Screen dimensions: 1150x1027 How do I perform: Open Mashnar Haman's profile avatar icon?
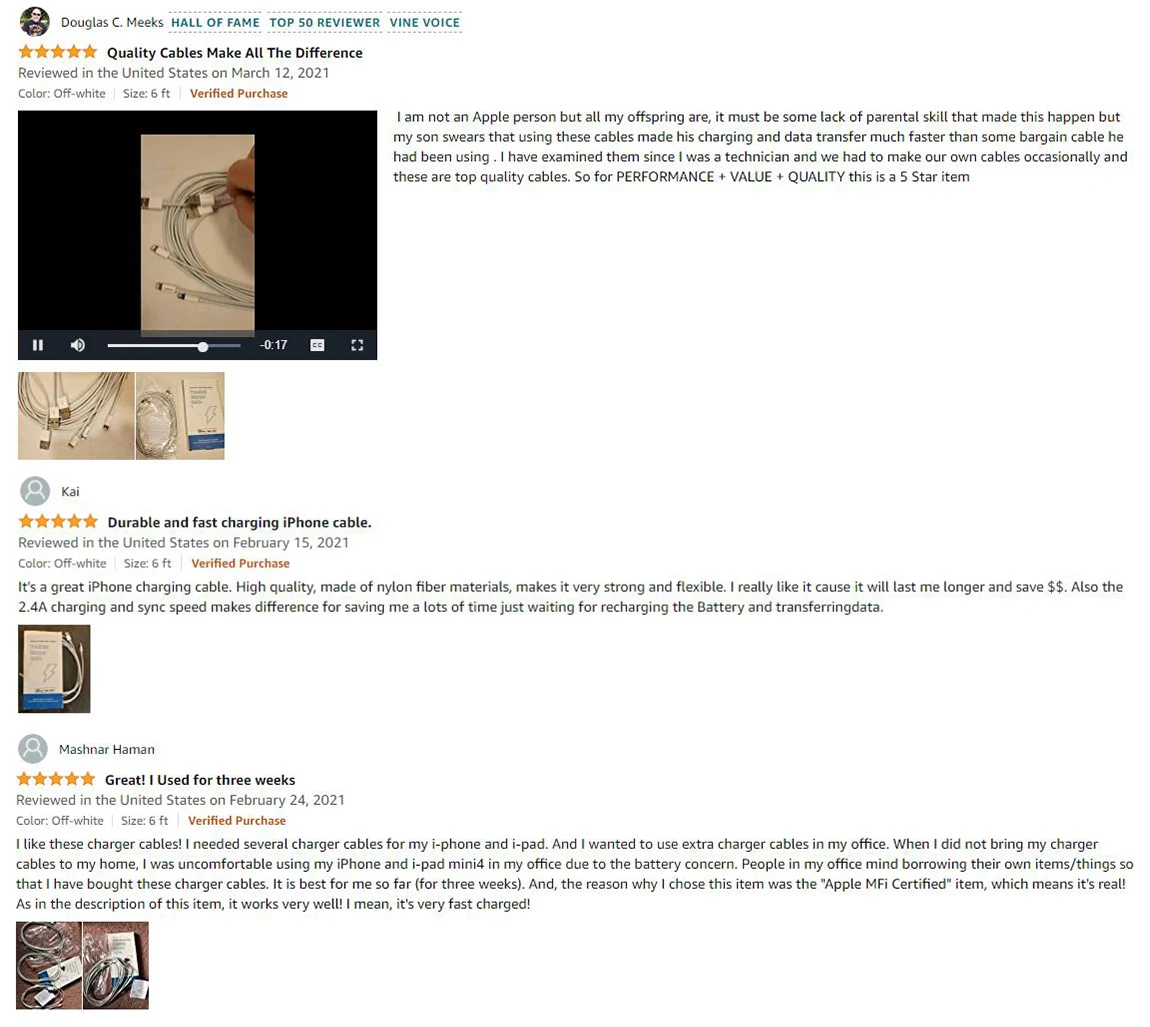[x=32, y=749]
